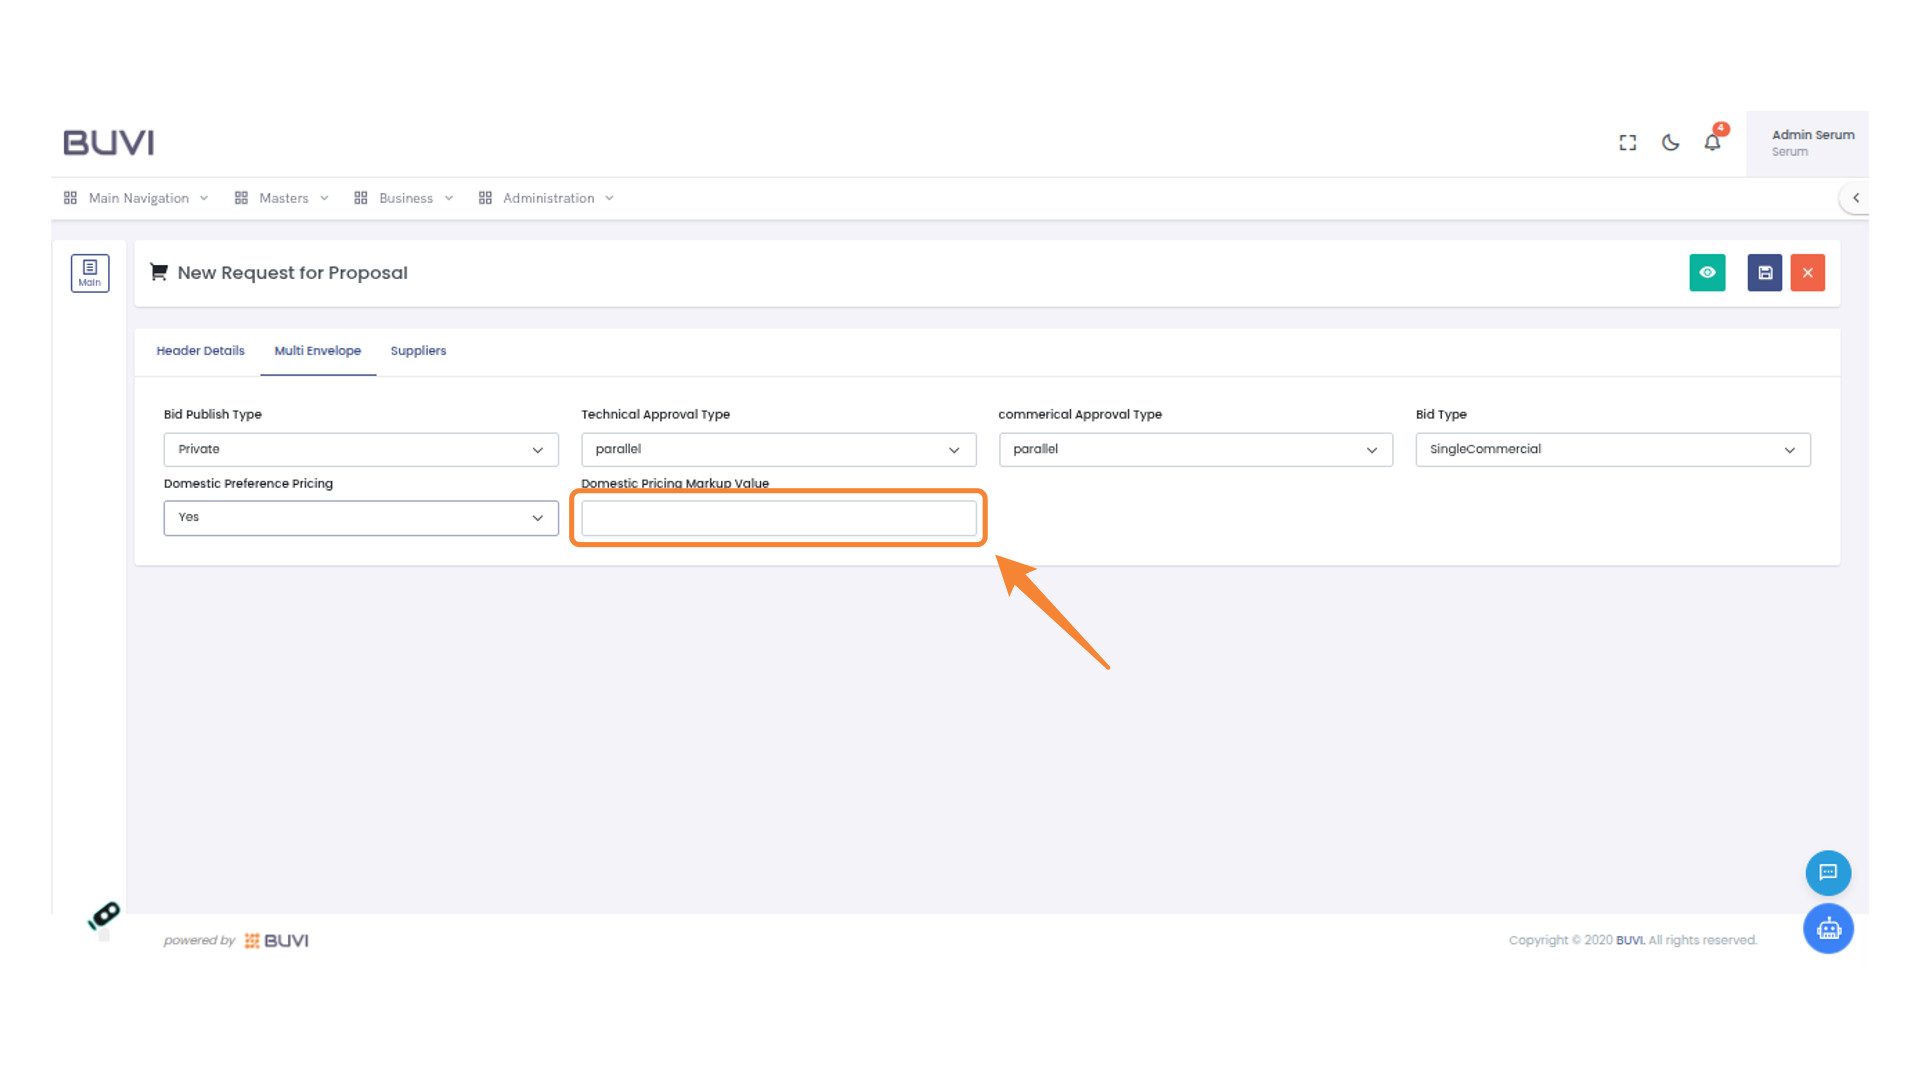The image size is (1920, 1080).
Task: Open the Suppliers tab
Action: coord(418,351)
